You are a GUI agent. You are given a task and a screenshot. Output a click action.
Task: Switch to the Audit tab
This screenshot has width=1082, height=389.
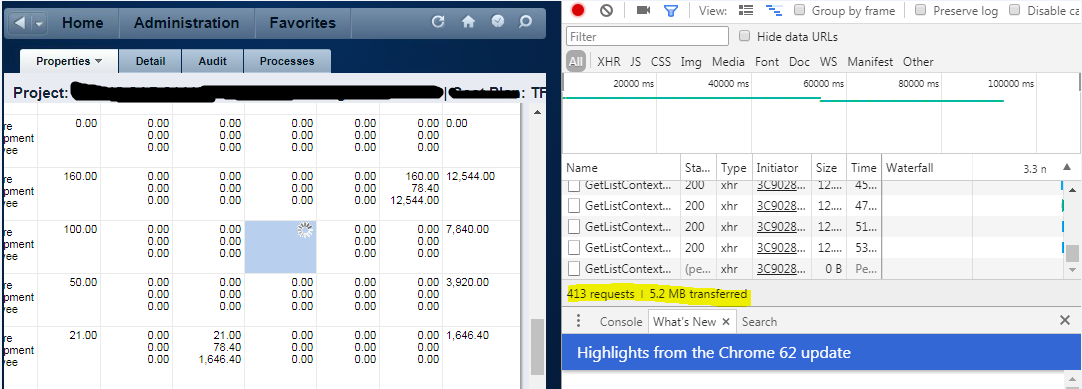pyautogui.click(x=213, y=61)
